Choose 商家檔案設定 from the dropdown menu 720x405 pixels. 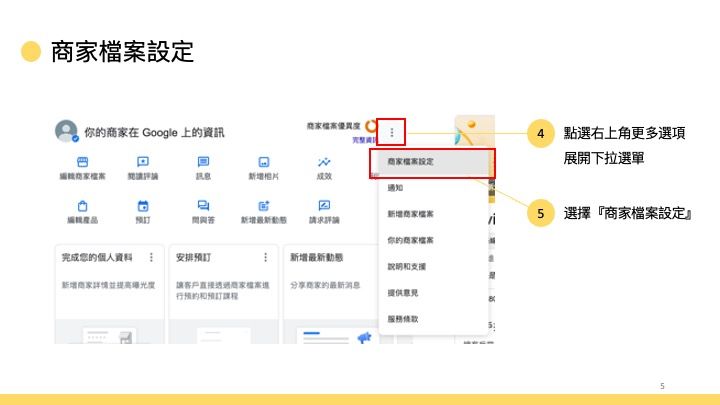pos(410,161)
